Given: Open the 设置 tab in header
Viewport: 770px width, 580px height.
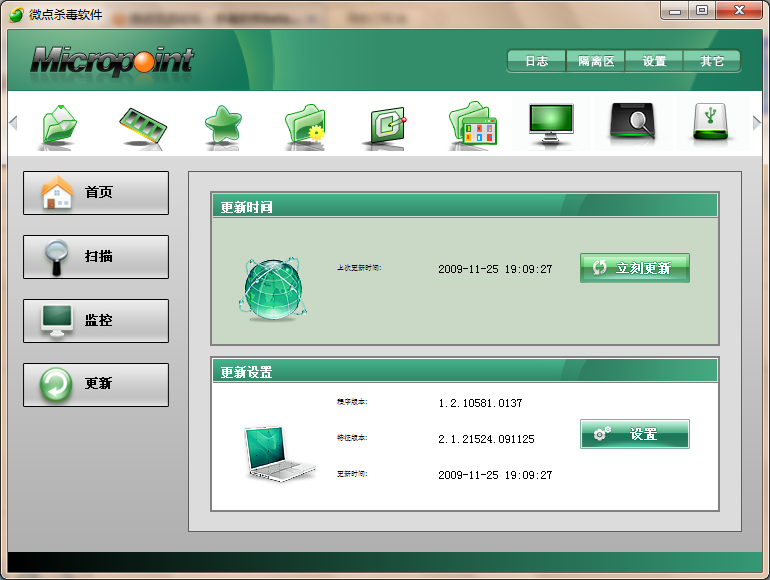Looking at the screenshot, I should 654,61.
